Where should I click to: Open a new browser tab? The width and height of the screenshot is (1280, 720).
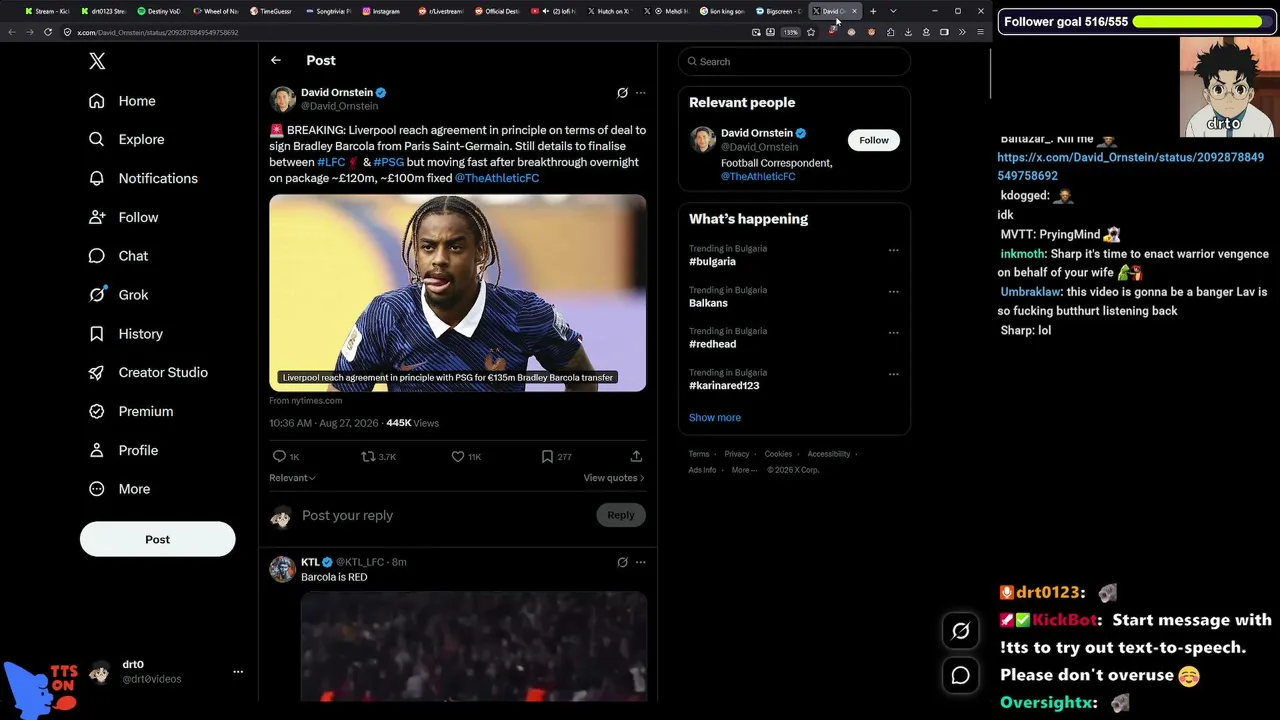pyautogui.click(x=873, y=11)
